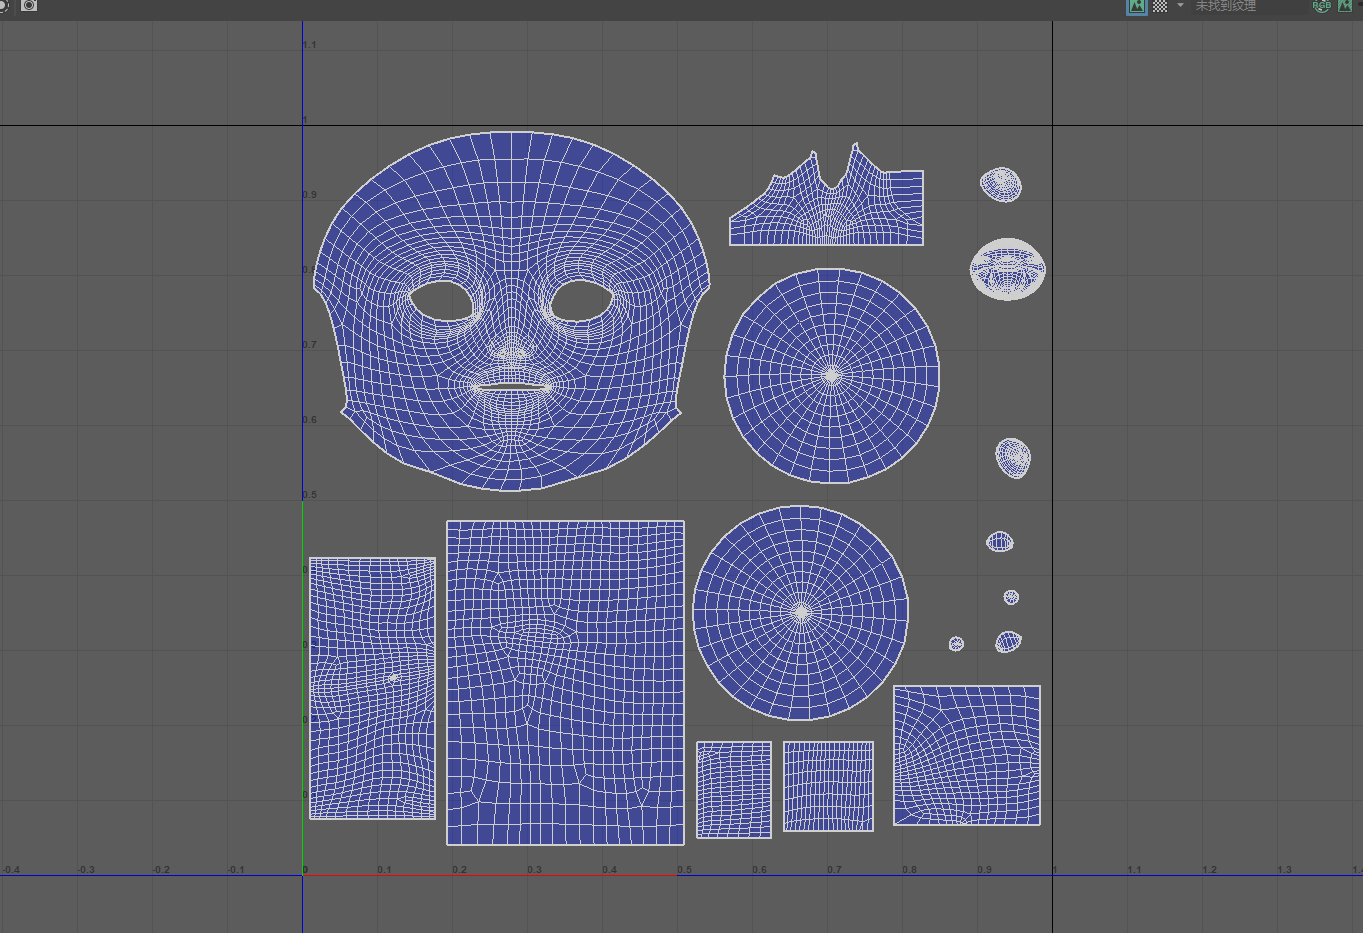This screenshot has height=933, width=1363.
Task: Select the grey oval eye-shaped UV shell
Action: (x=1008, y=269)
